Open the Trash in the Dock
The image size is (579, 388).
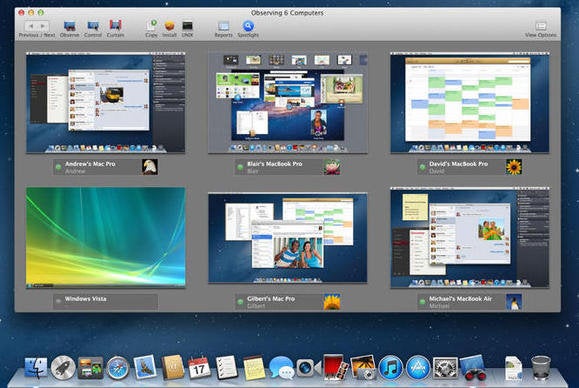tap(541, 368)
